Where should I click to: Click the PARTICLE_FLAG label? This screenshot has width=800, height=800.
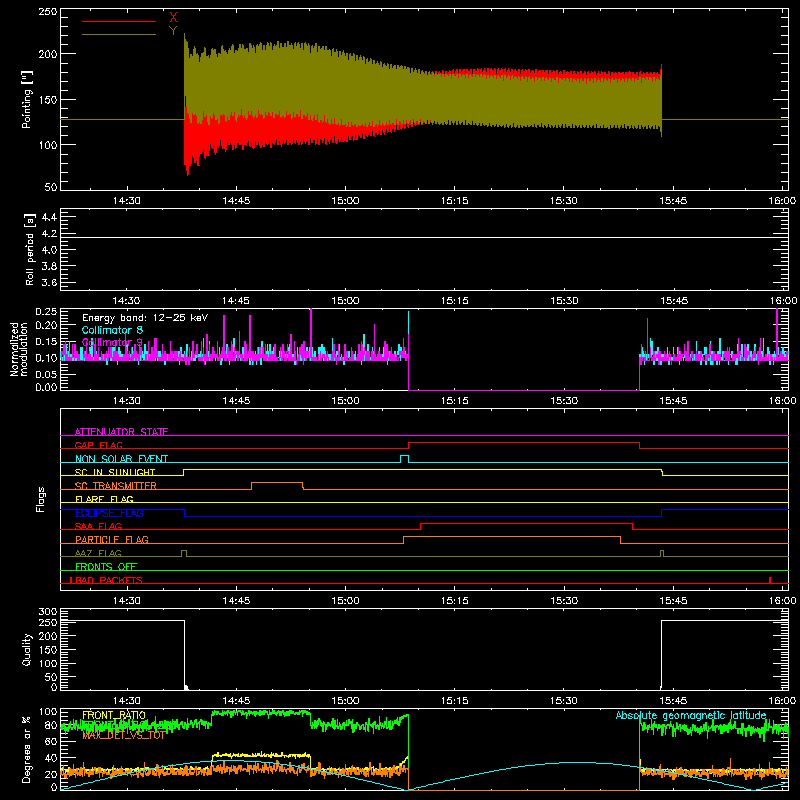pos(112,539)
